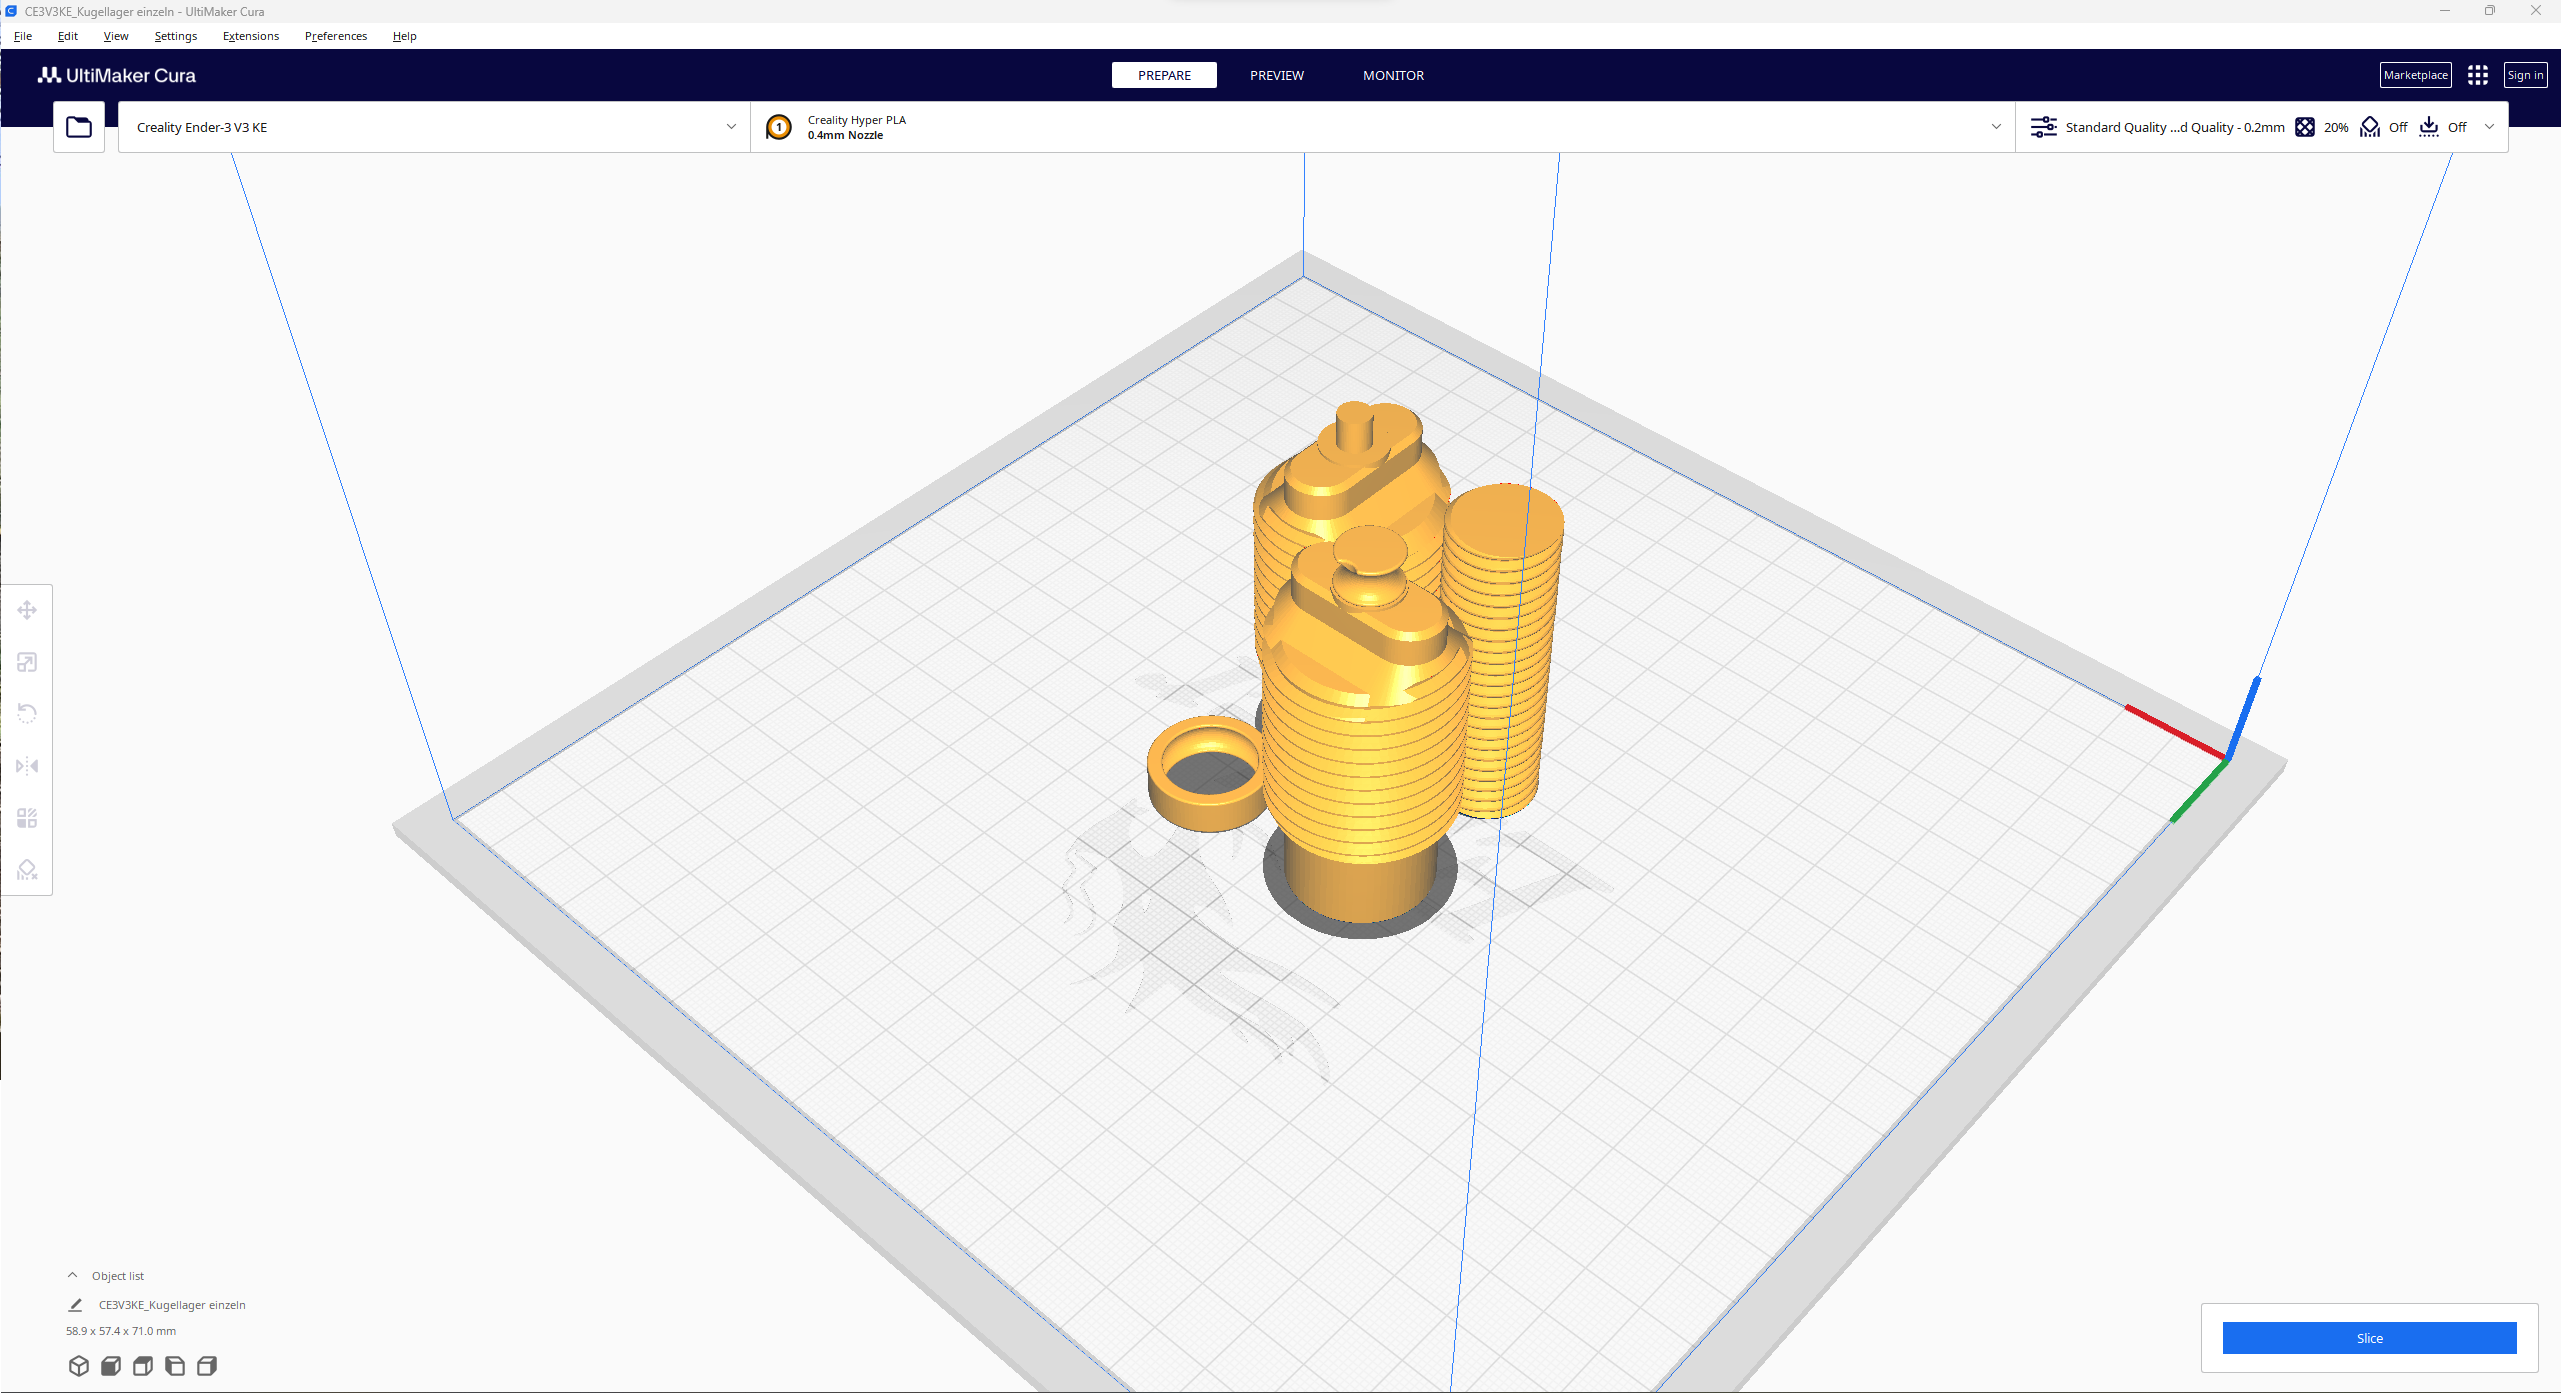Select the Mirror tool in left toolbar
Image resolution: width=2561 pixels, height=1393 pixels.
pyautogui.click(x=27, y=766)
